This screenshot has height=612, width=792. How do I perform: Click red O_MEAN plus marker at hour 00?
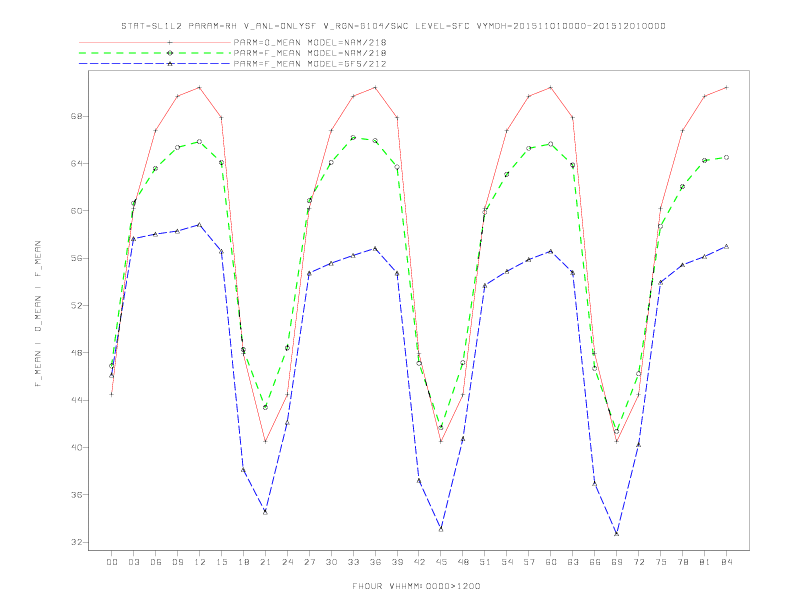tap(112, 394)
